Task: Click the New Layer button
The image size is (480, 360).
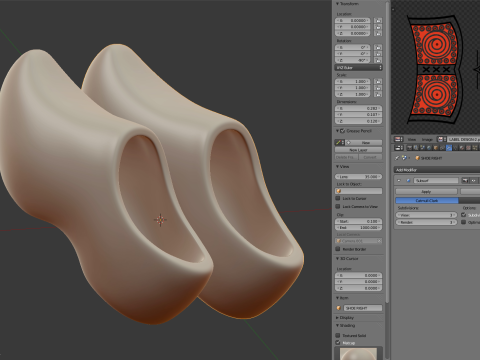Action: [x=358, y=150]
